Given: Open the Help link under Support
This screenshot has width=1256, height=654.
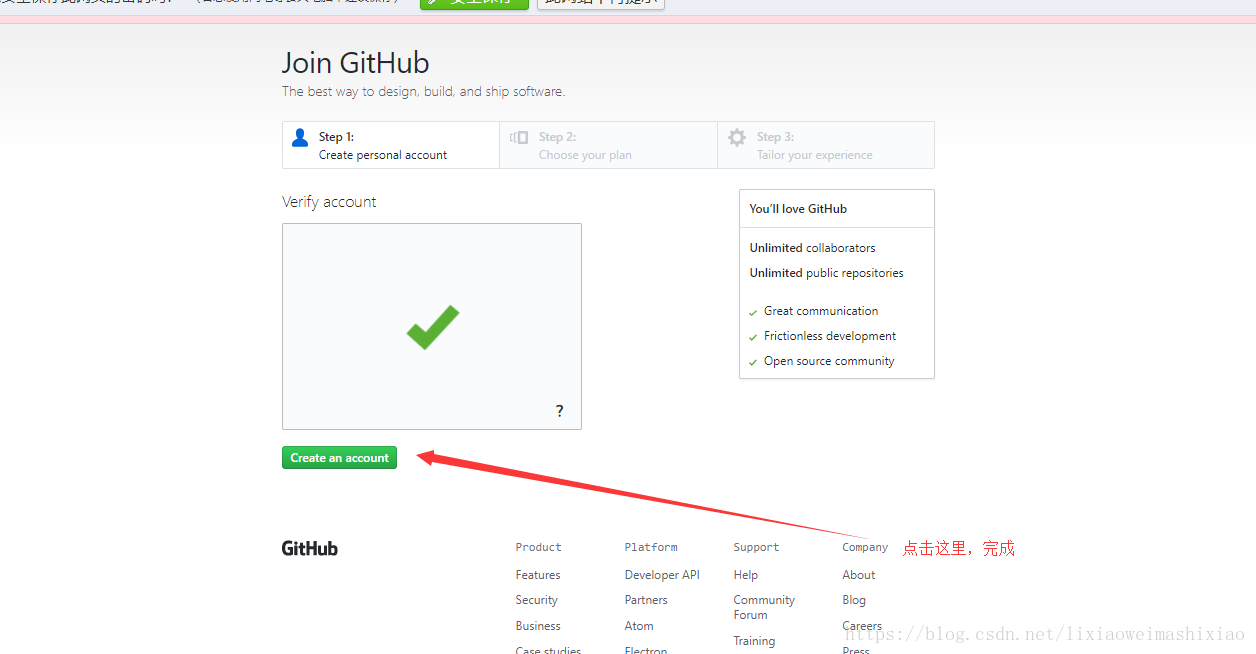Looking at the screenshot, I should coord(746,575).
